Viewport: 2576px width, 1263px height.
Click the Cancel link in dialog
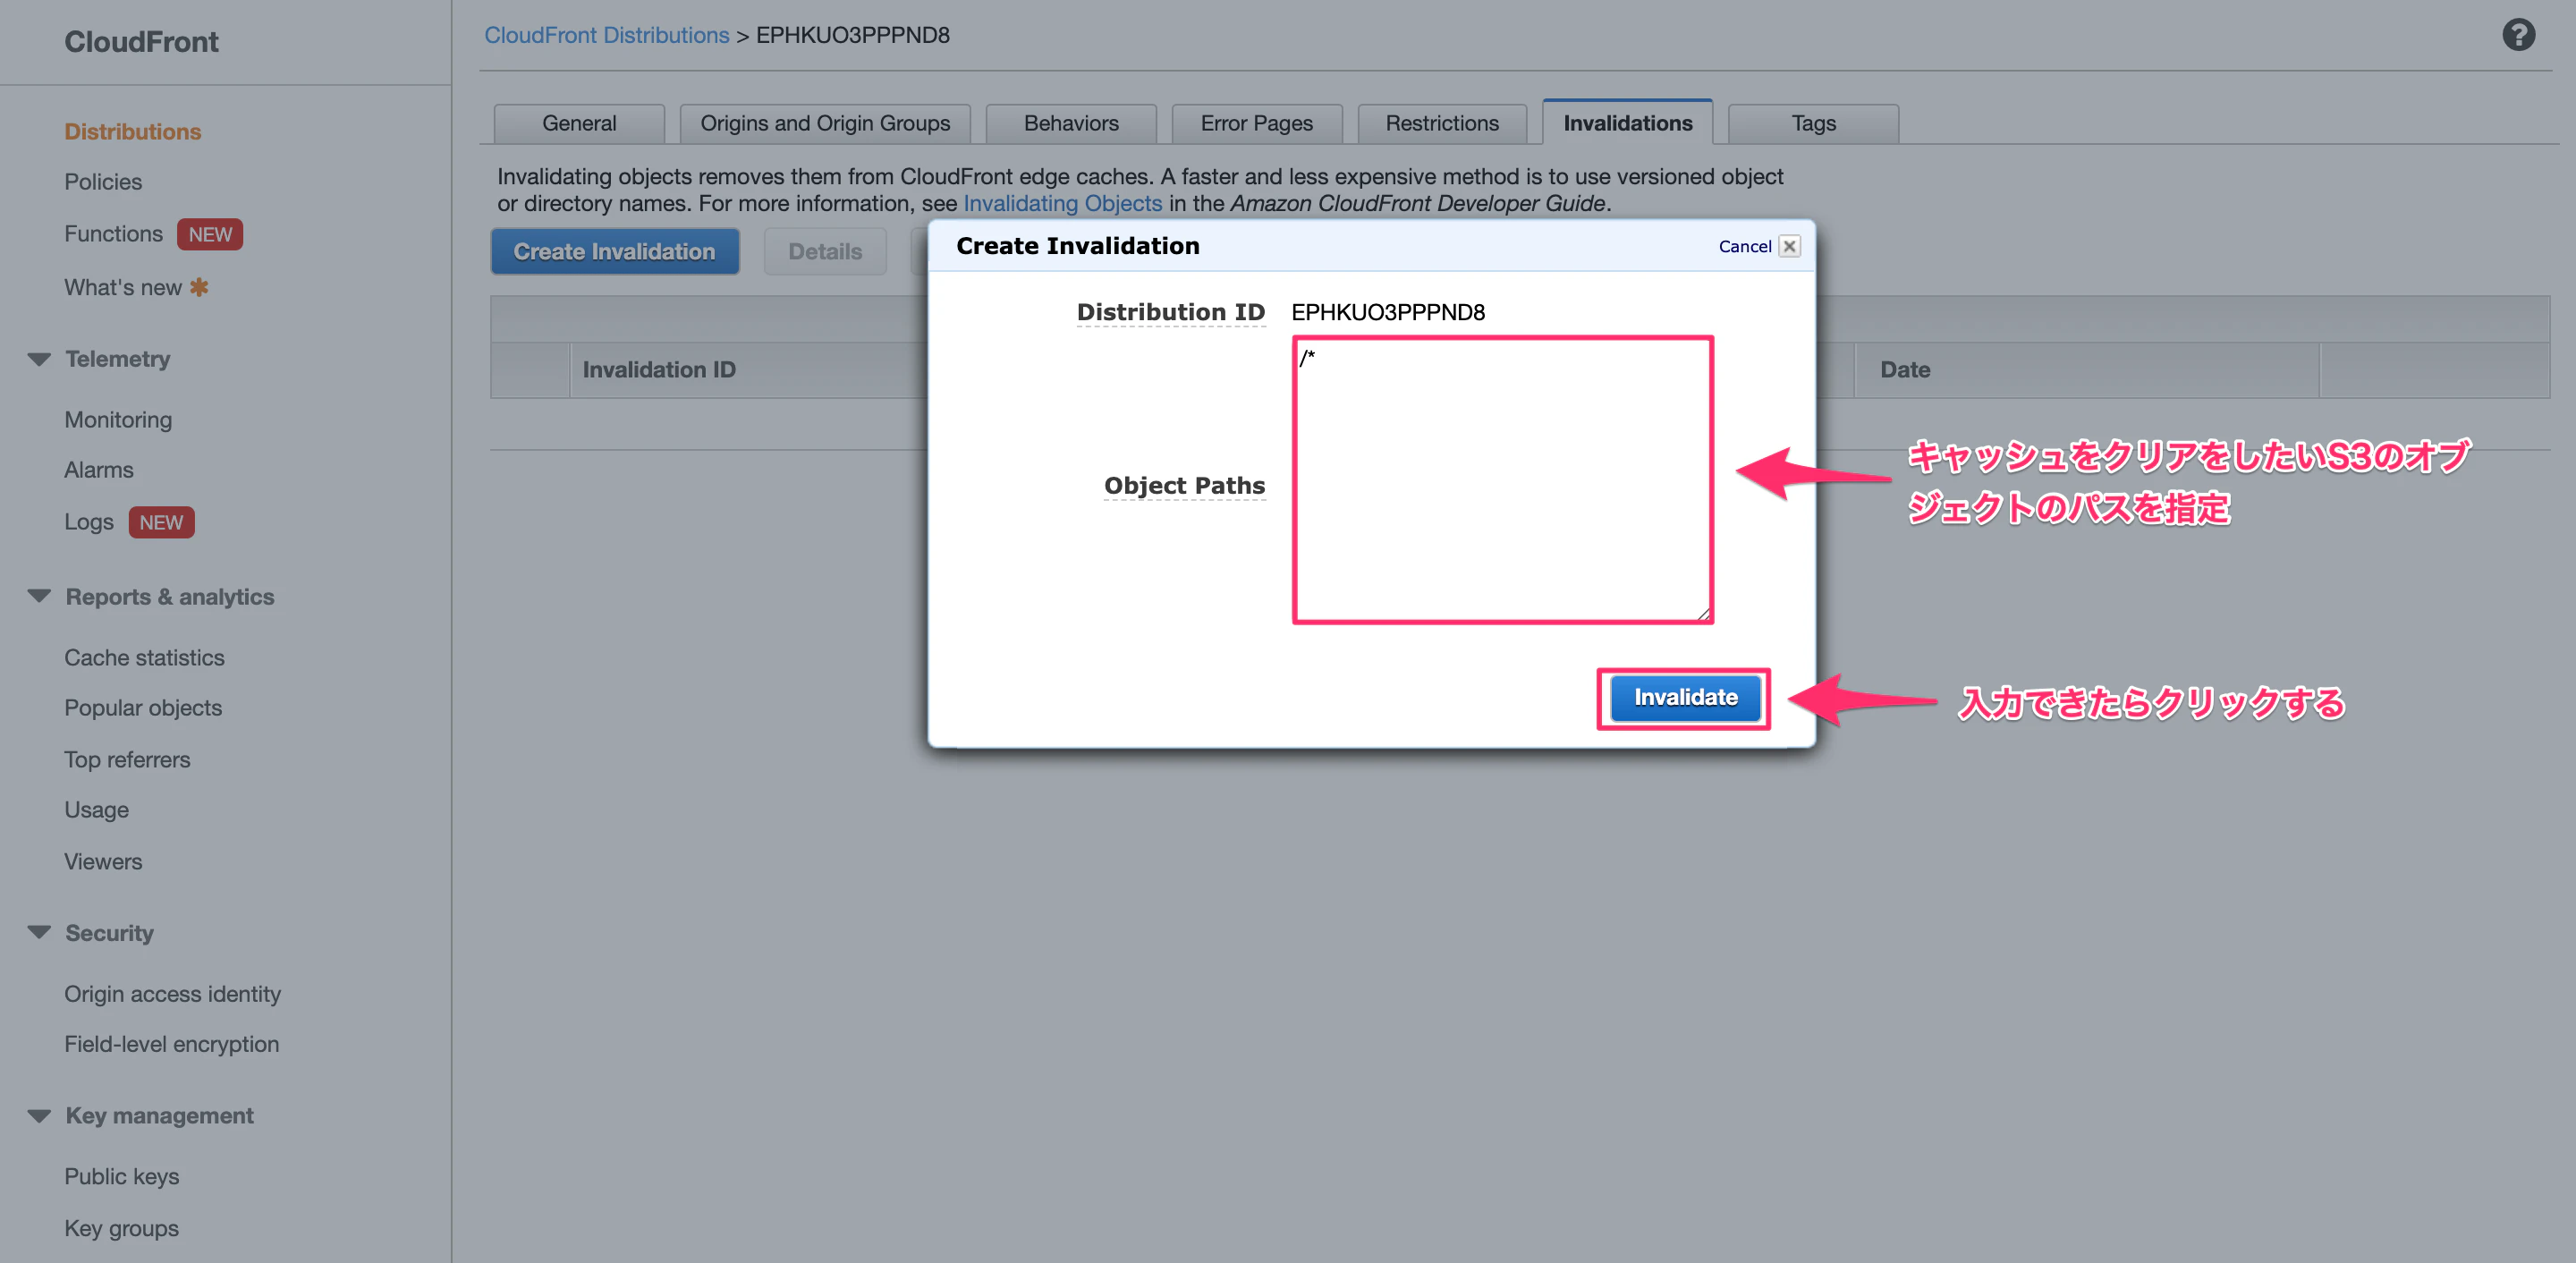(1744, 246)
